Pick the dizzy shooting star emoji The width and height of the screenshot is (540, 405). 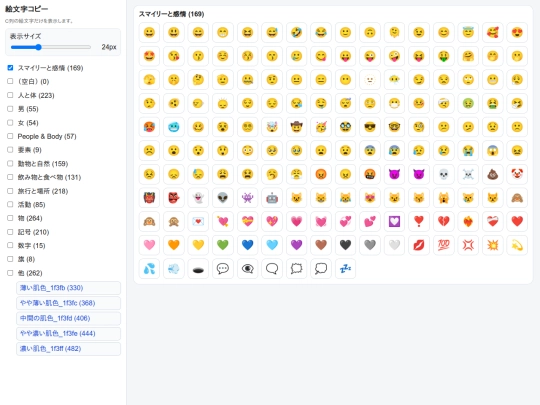(x=517, y=245)
